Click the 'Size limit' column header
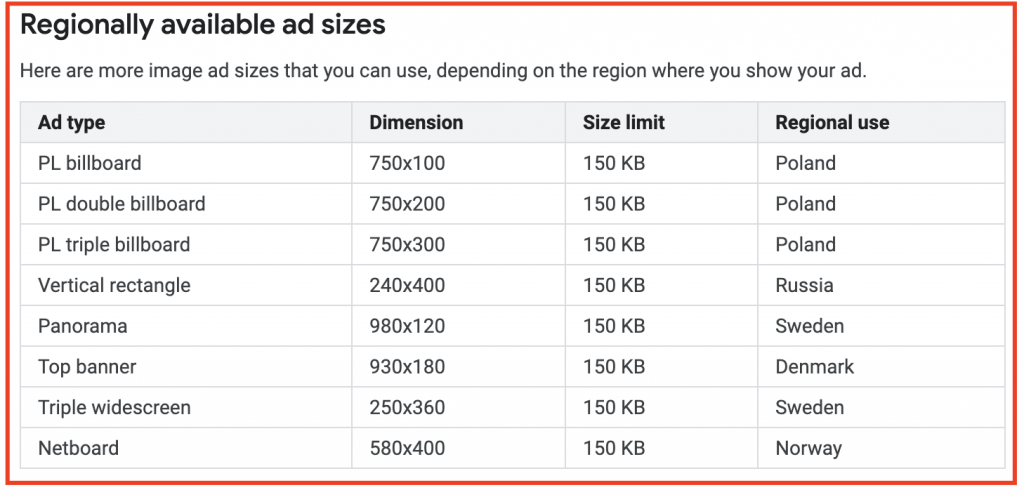 pos(624,123)
